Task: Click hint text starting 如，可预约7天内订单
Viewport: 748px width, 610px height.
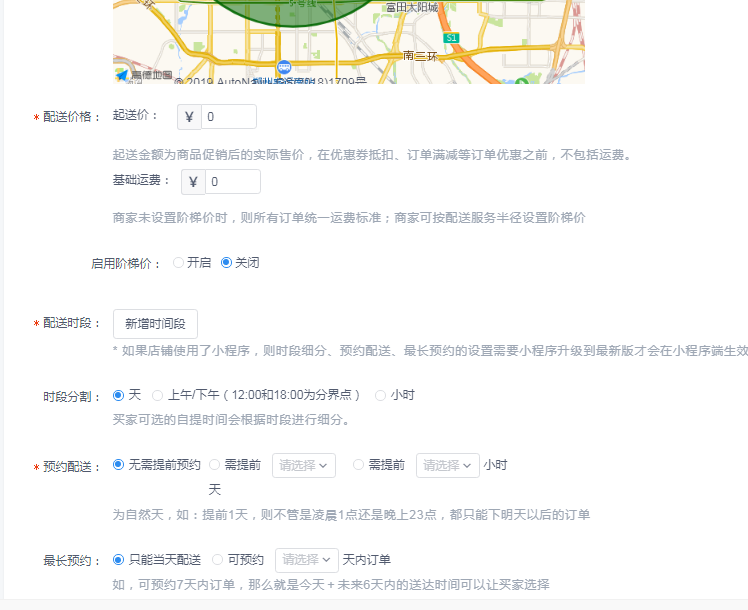Action: (331, 585)
